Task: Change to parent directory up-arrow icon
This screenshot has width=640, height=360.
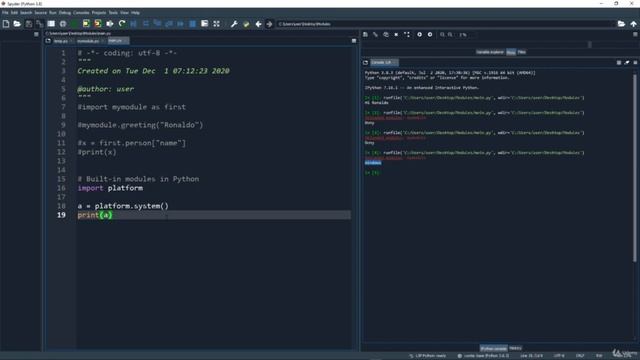Action: (x=633, y=24)
